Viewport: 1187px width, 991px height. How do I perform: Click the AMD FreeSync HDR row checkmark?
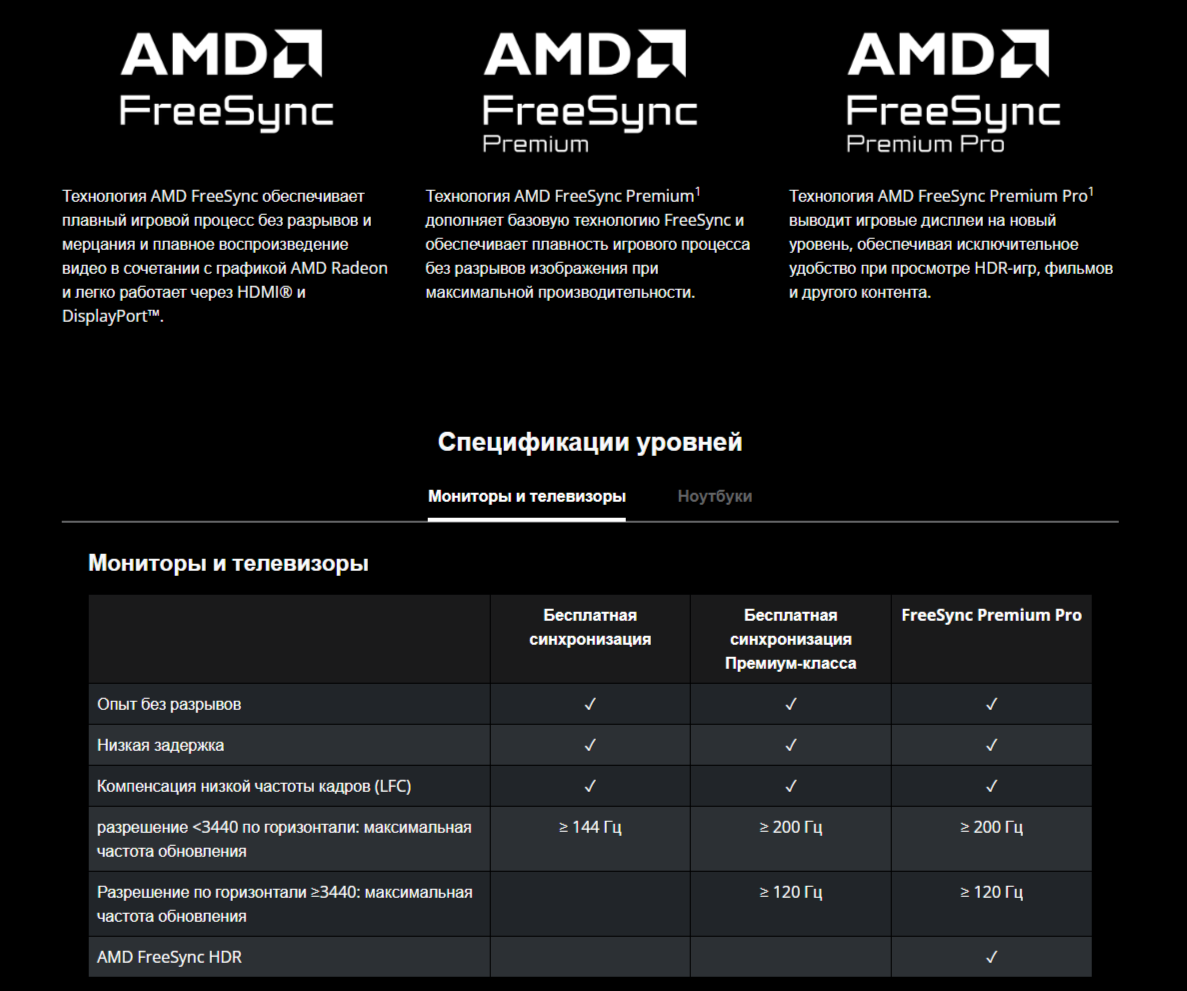991,957
